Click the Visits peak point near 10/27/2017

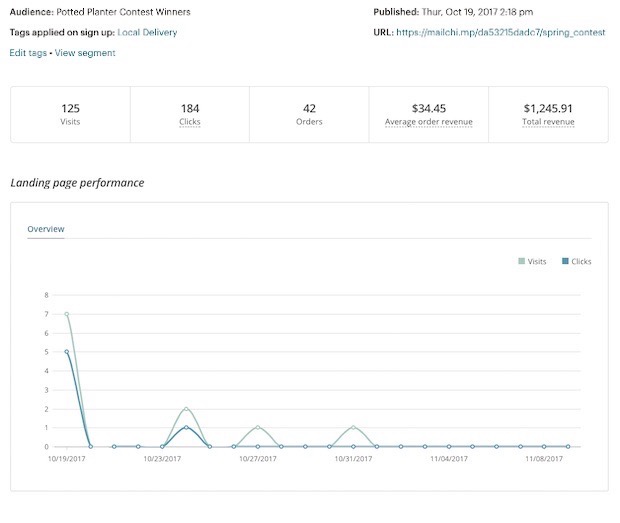click(258, 428)
